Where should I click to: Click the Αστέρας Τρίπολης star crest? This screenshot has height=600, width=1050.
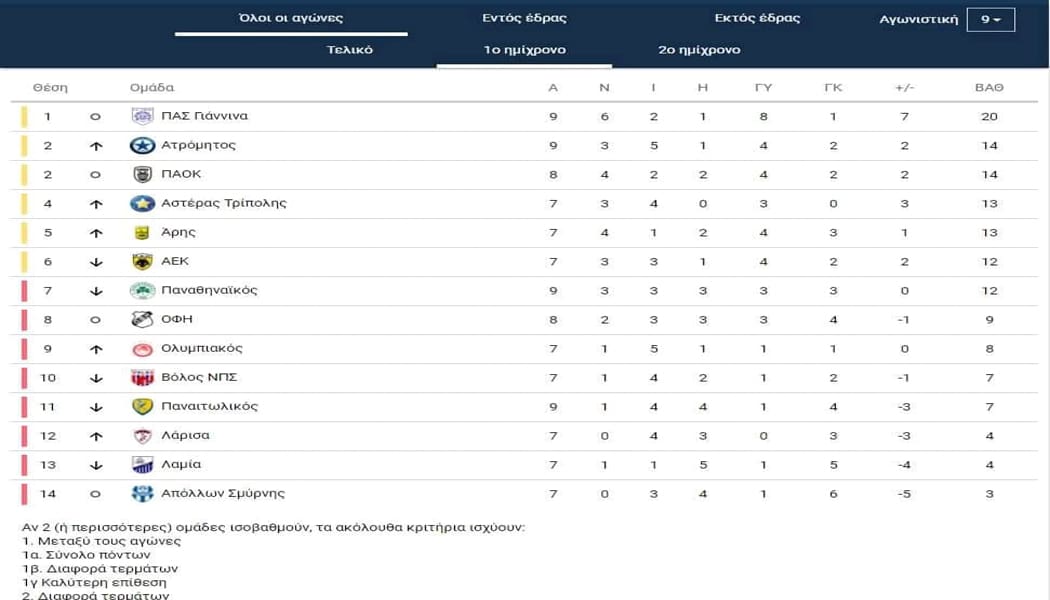click(x=142, y=203)
